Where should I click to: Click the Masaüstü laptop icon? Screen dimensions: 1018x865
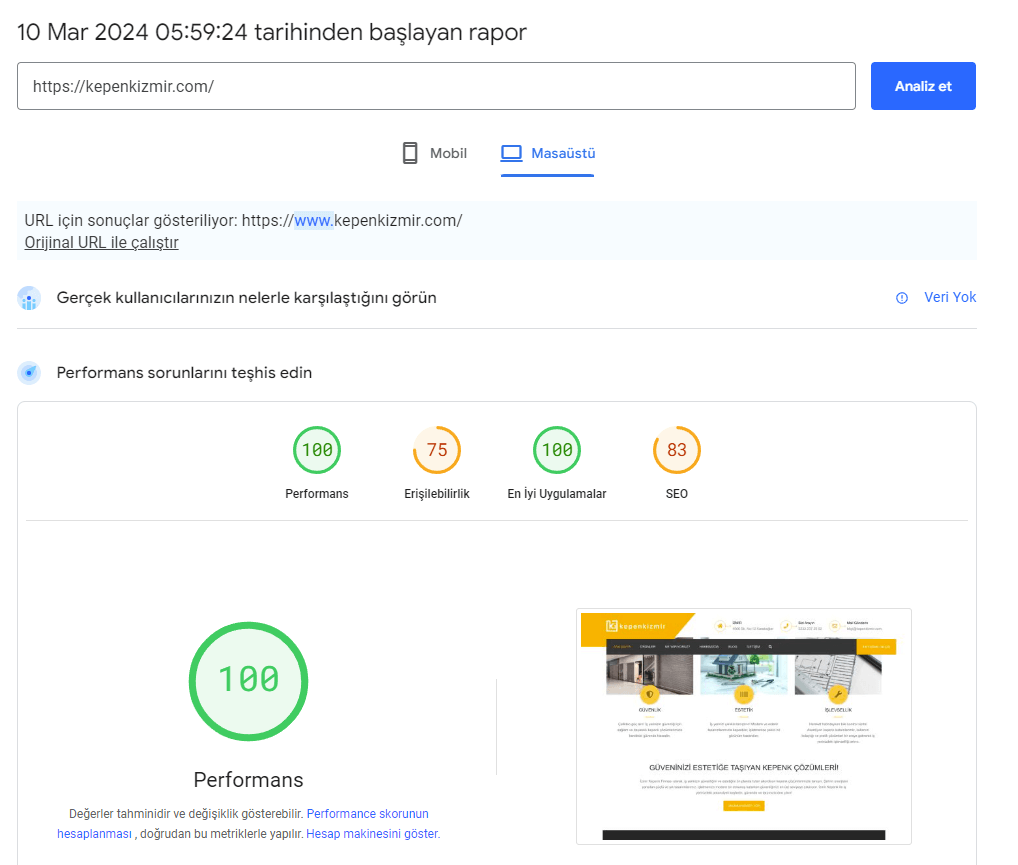512,153
